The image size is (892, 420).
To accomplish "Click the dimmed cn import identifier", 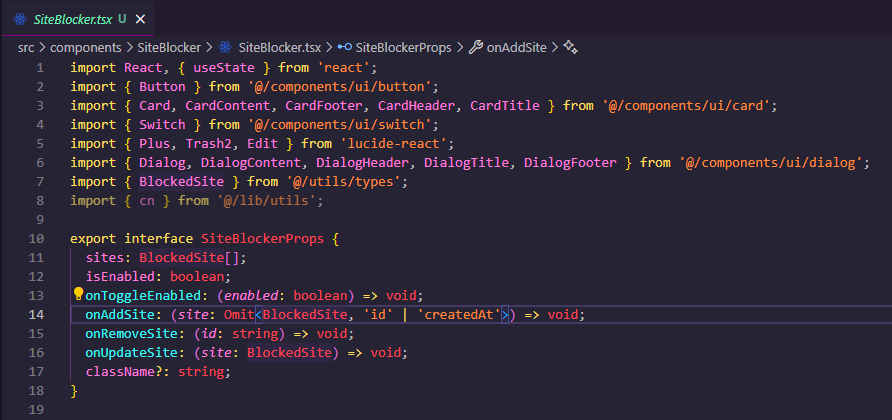I will click(x=147, y=201).
